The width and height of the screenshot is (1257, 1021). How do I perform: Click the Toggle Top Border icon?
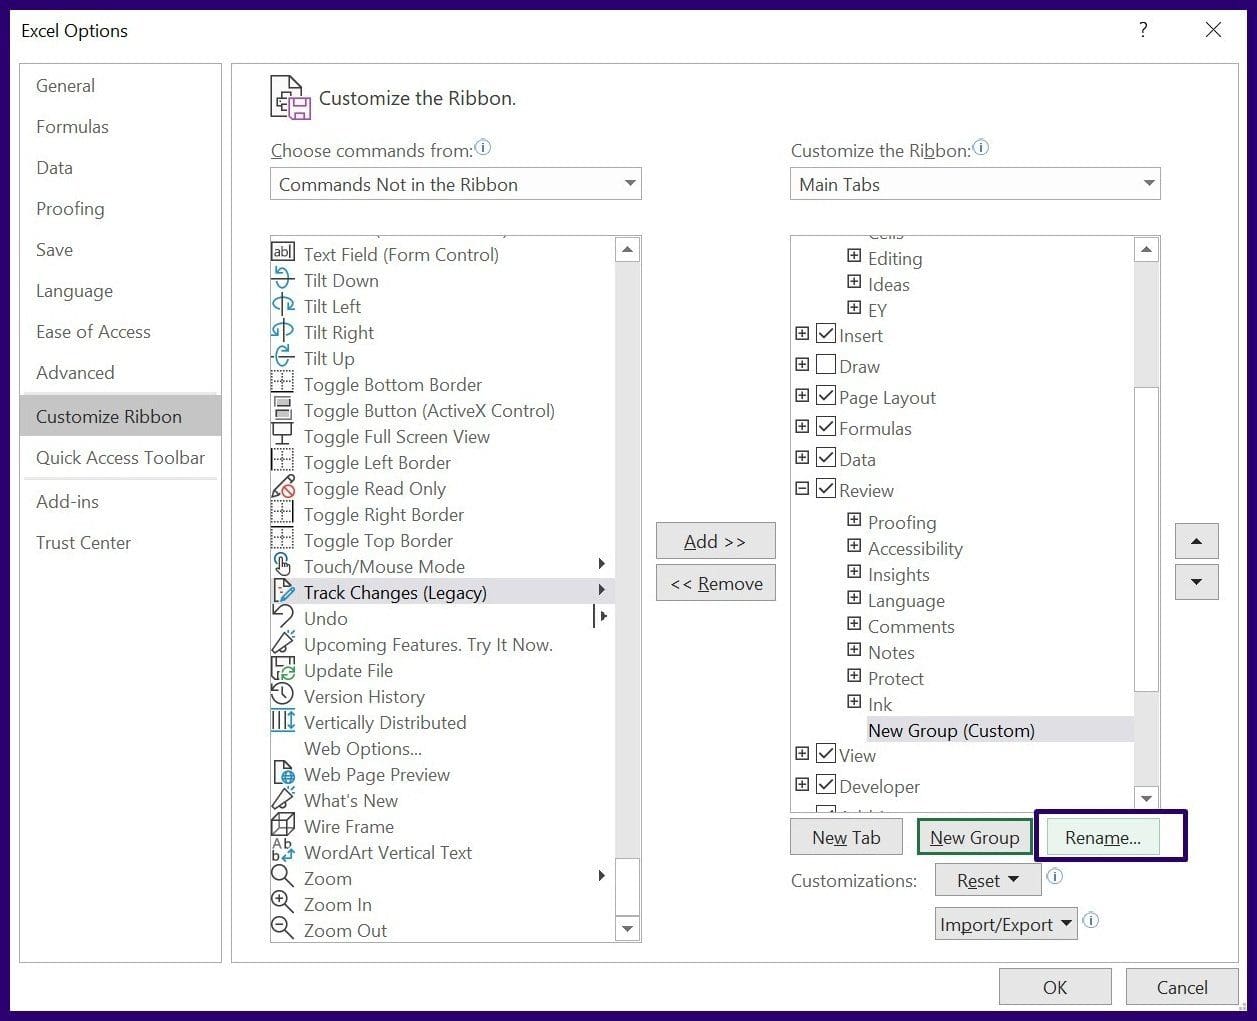click(283, 539)
